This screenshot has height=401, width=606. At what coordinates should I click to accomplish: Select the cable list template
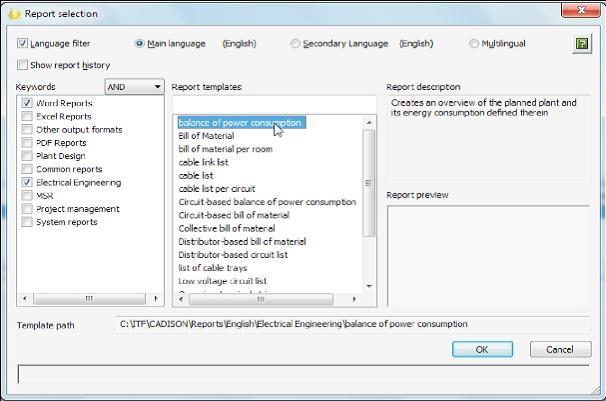coord(196,176)
